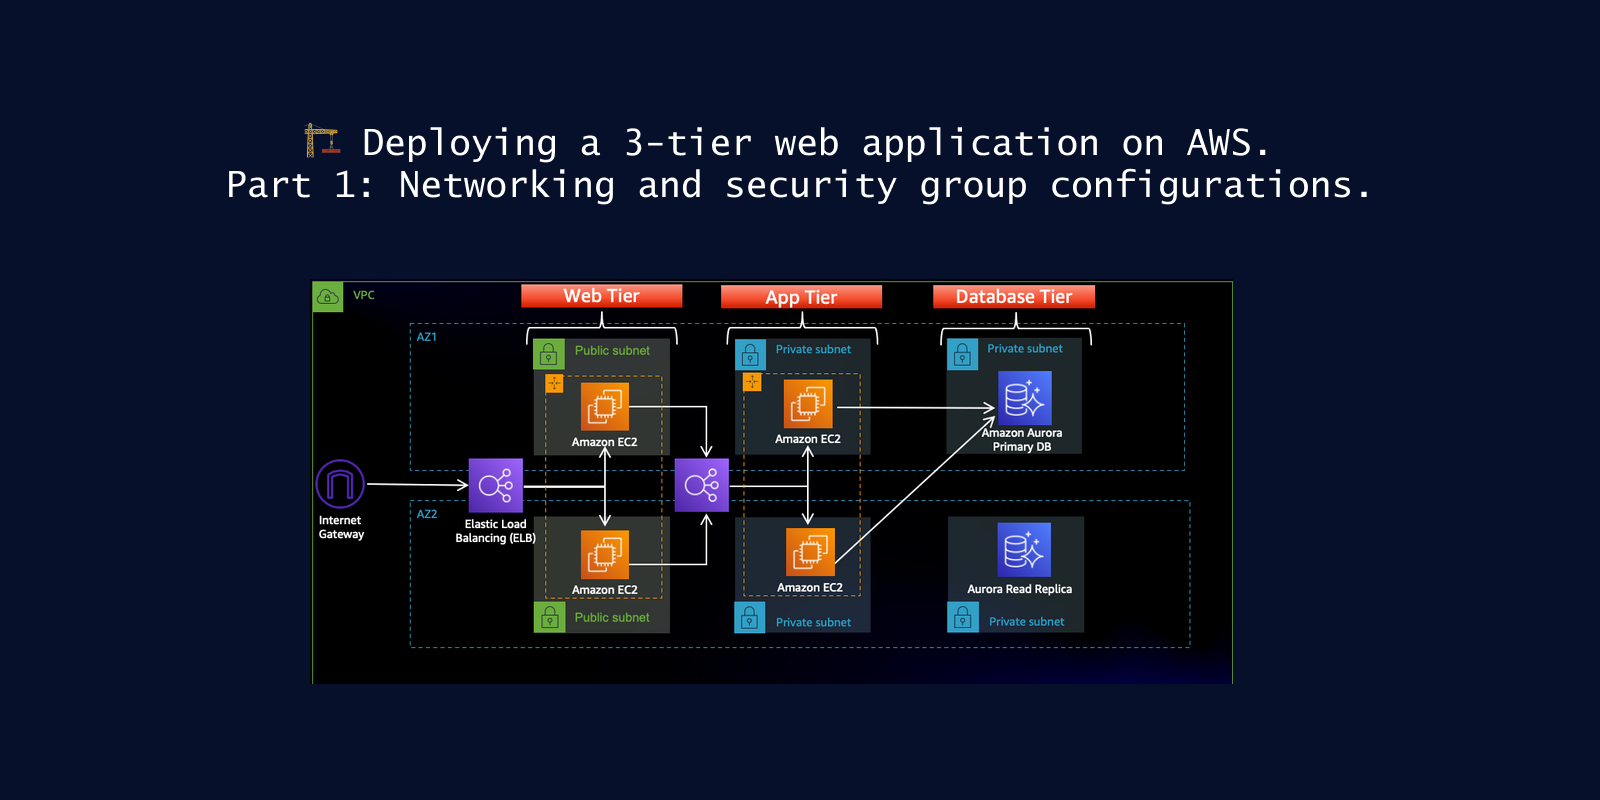Click the Elastic Load Balancing icon
Viewport: 1600px width, 800px height.
pyautogui.click(x=496, y=486)
